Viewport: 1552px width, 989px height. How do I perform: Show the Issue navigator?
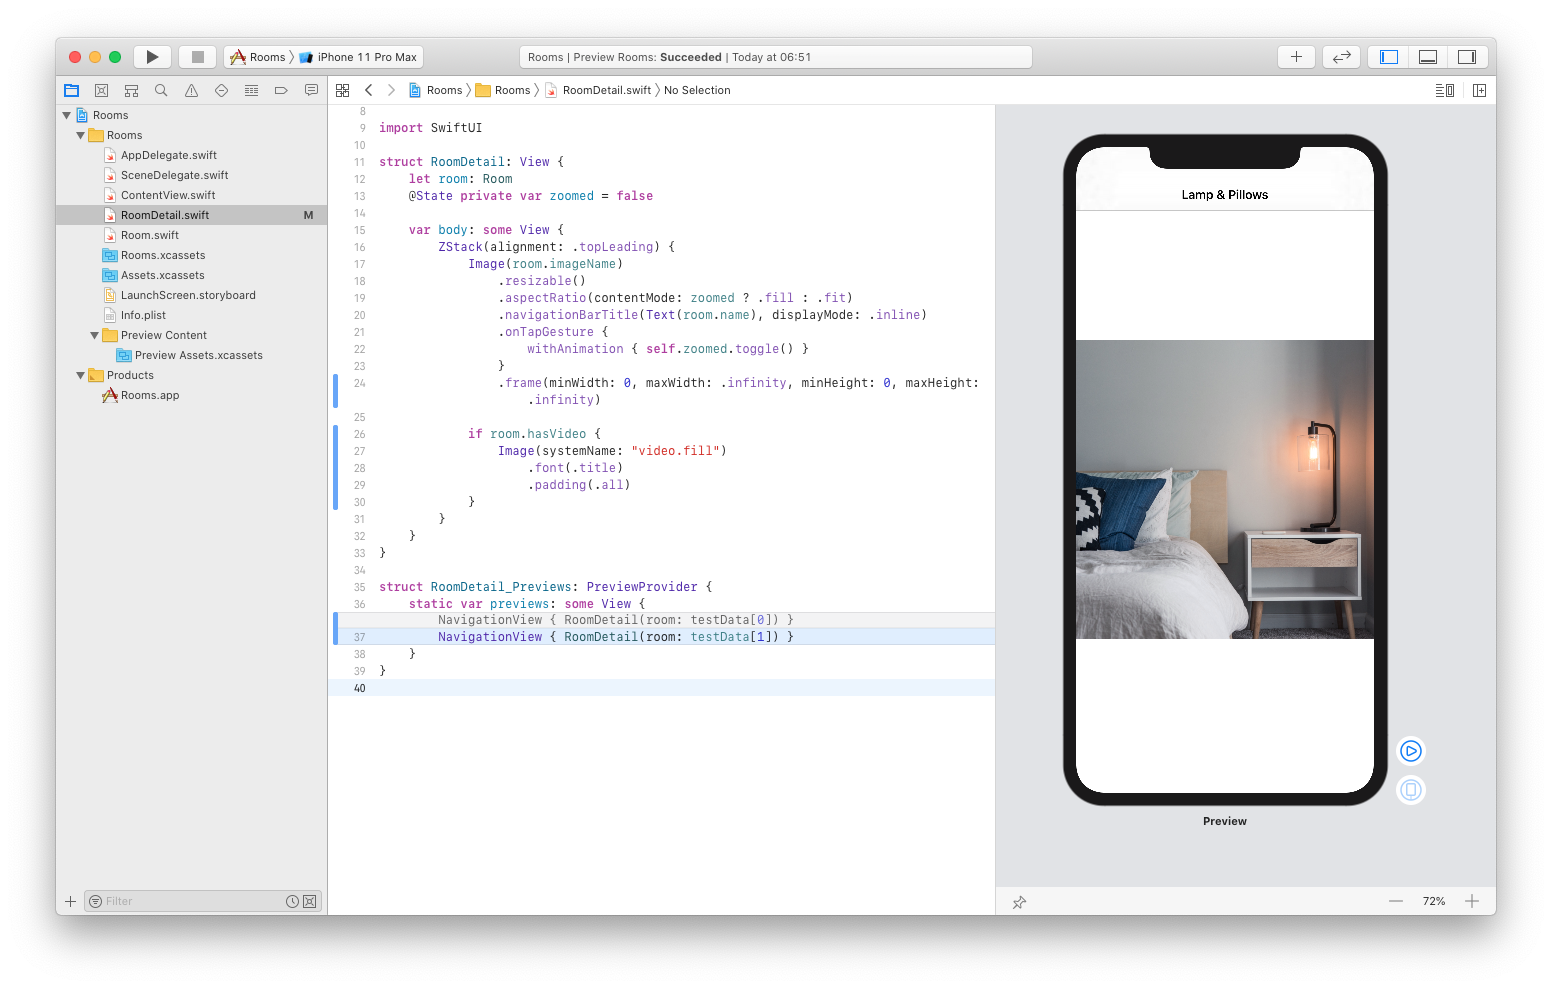tap(191, 89)
